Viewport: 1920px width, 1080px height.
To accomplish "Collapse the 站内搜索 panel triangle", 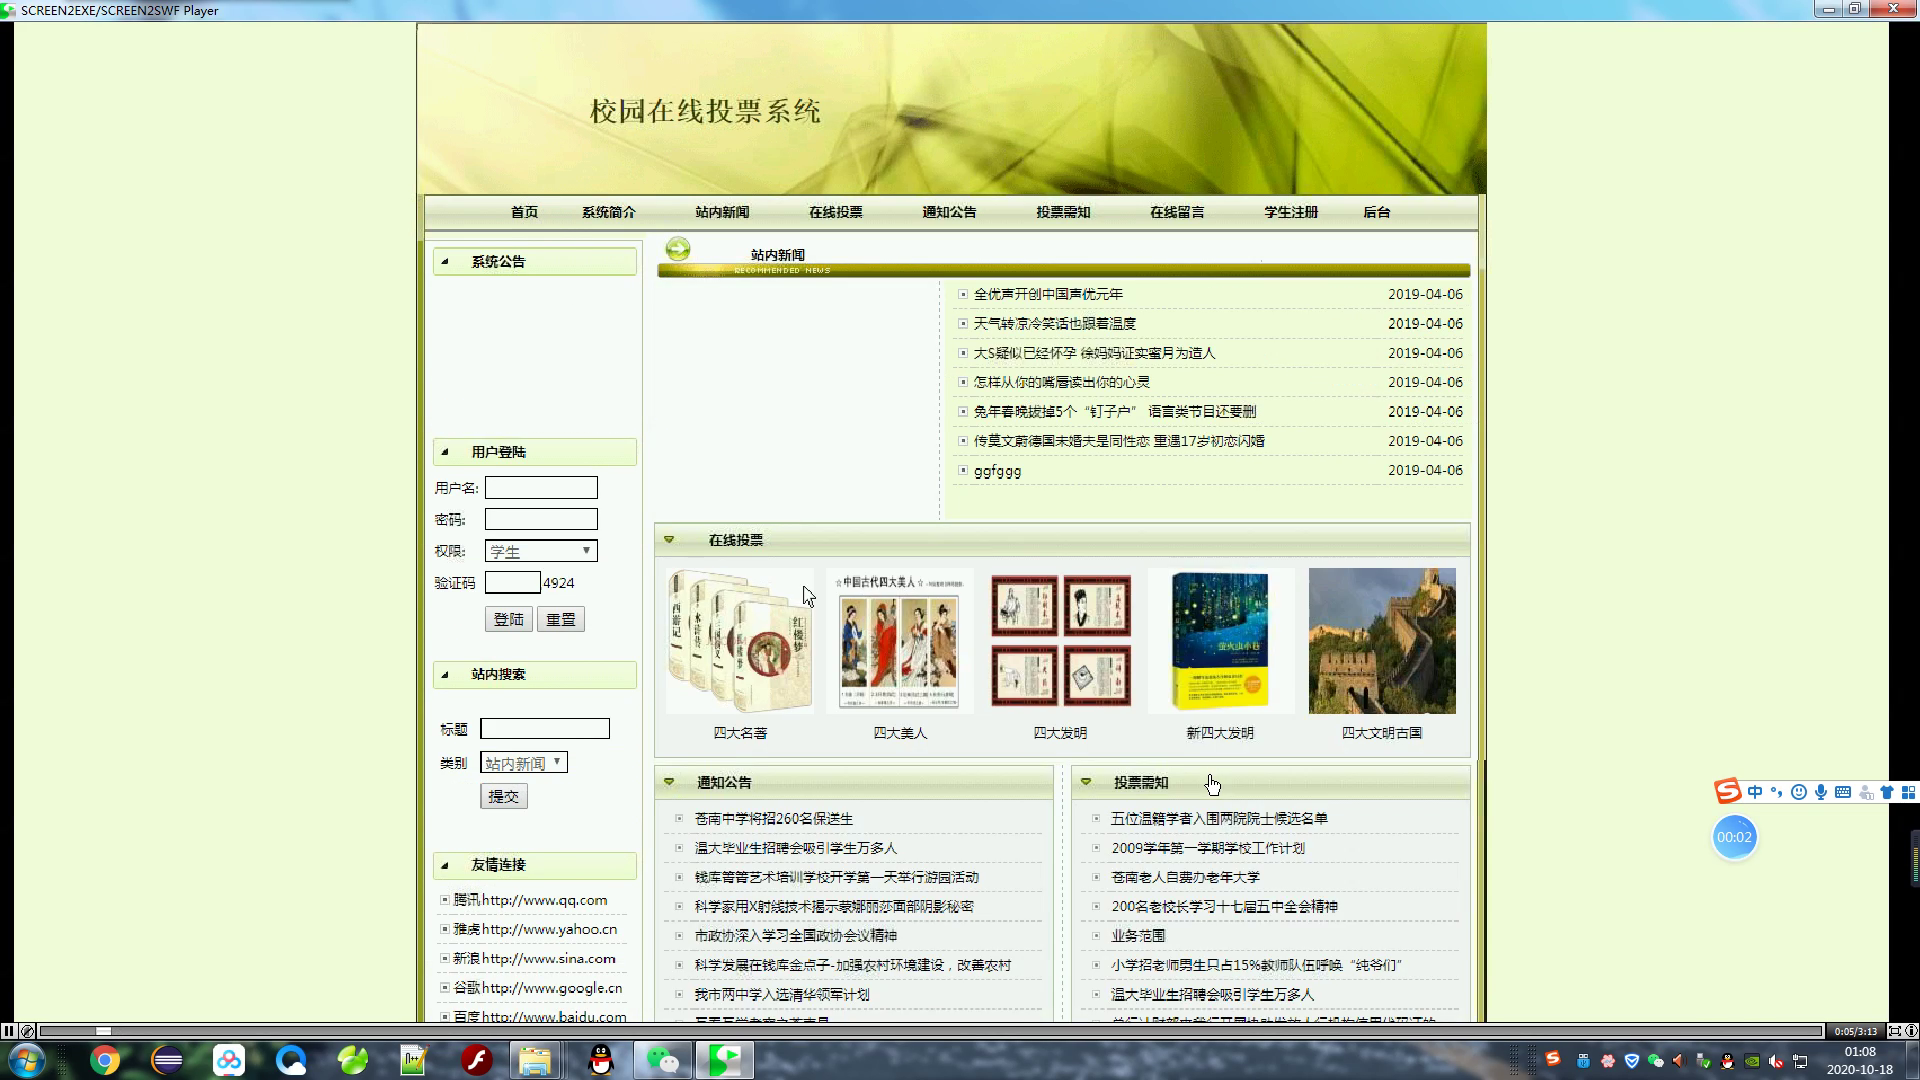I will coord(446,674).
